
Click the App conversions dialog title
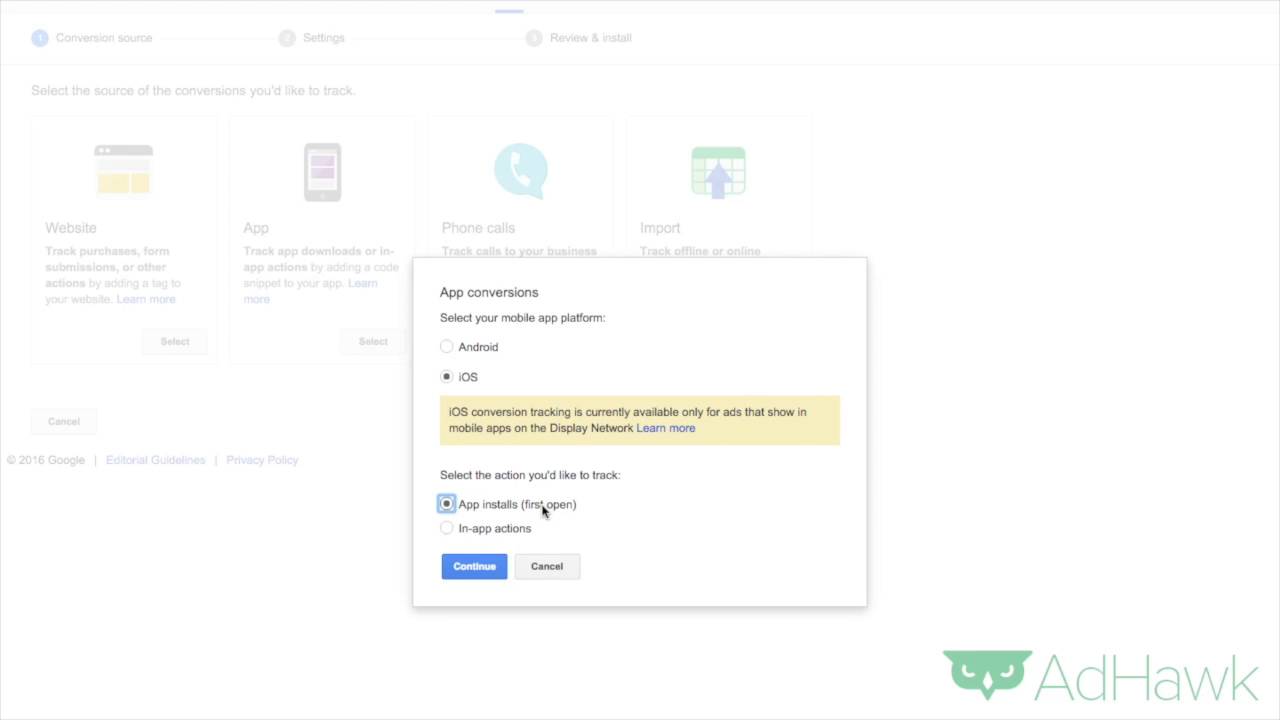coord(489,292)
